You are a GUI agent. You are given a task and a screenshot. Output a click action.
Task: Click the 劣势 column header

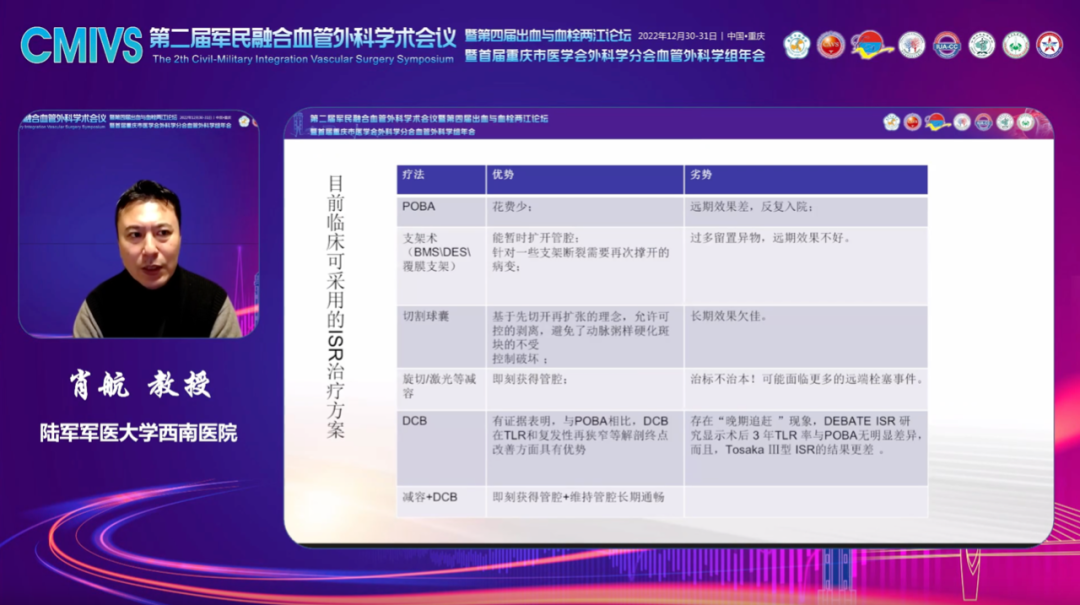[x=806, y=179]
